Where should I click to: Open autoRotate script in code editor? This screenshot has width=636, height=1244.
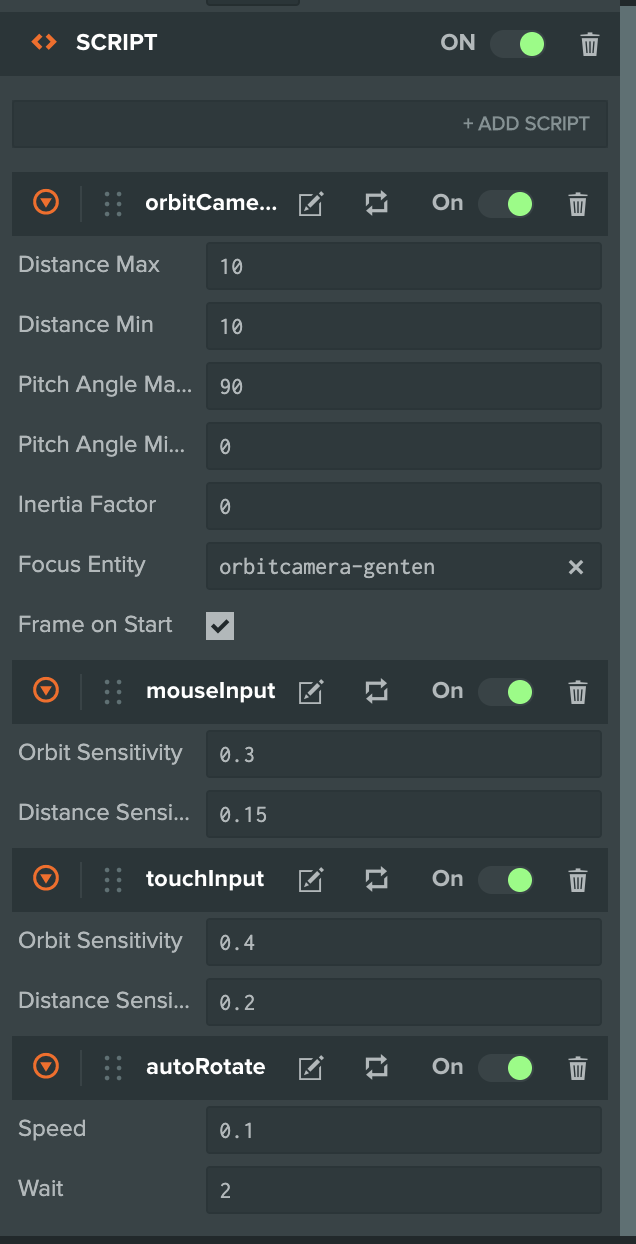coord(311,1068)
